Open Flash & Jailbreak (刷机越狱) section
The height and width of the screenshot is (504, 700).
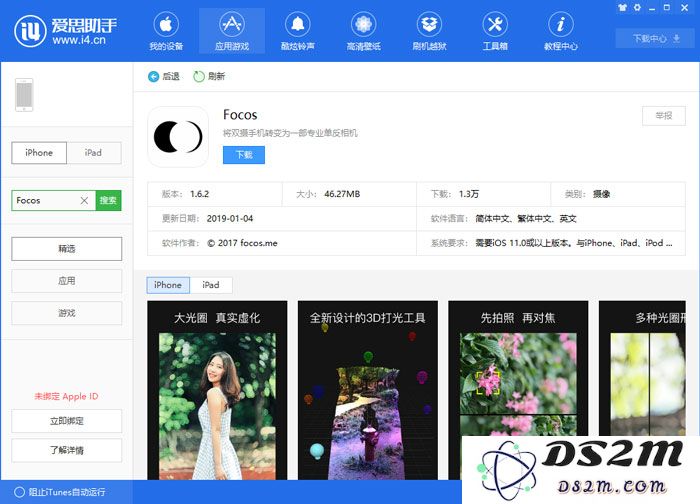429,31
